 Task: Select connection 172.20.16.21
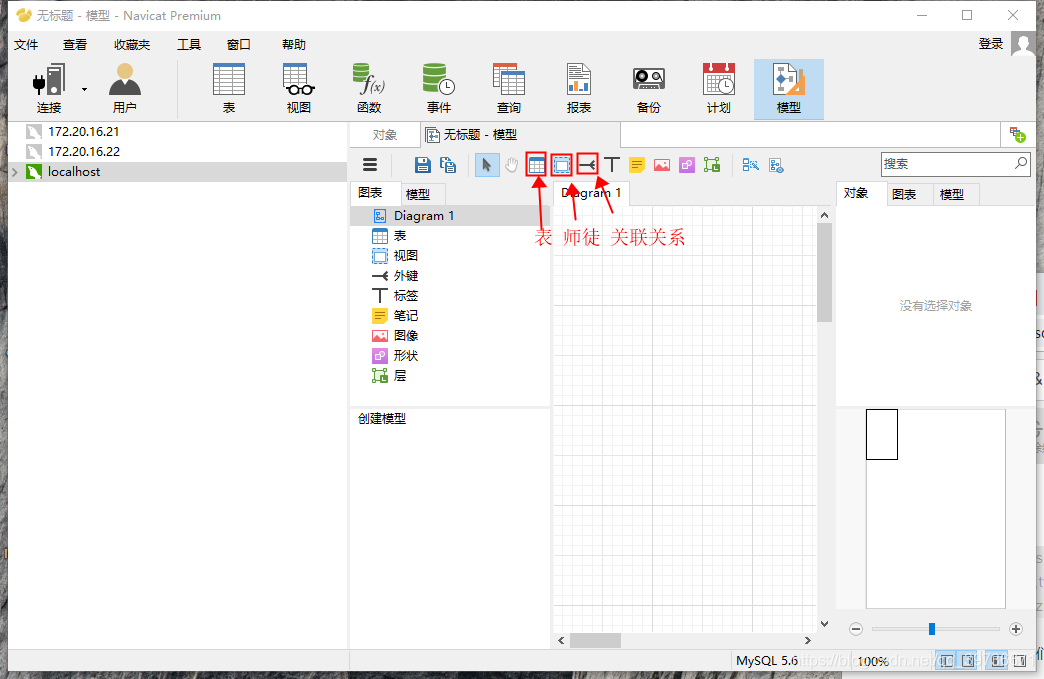[x=83, y=132]
